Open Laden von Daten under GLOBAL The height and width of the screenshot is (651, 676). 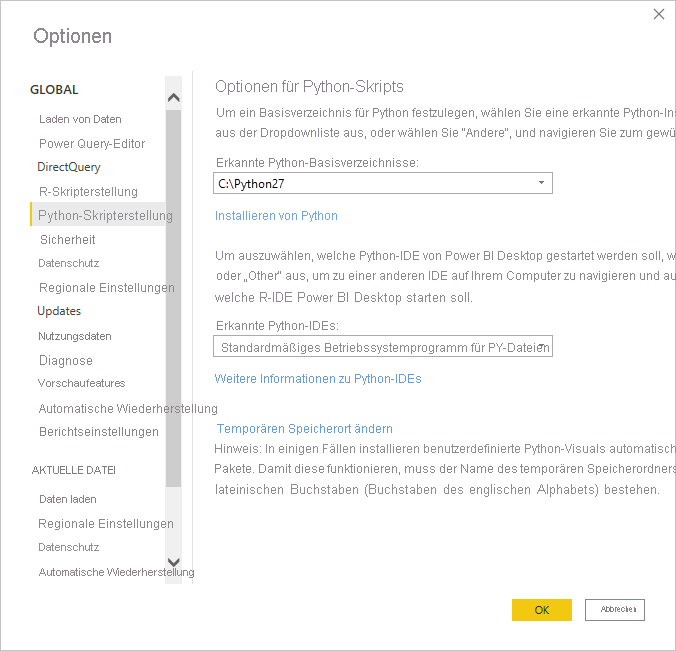tap(80, 119)
